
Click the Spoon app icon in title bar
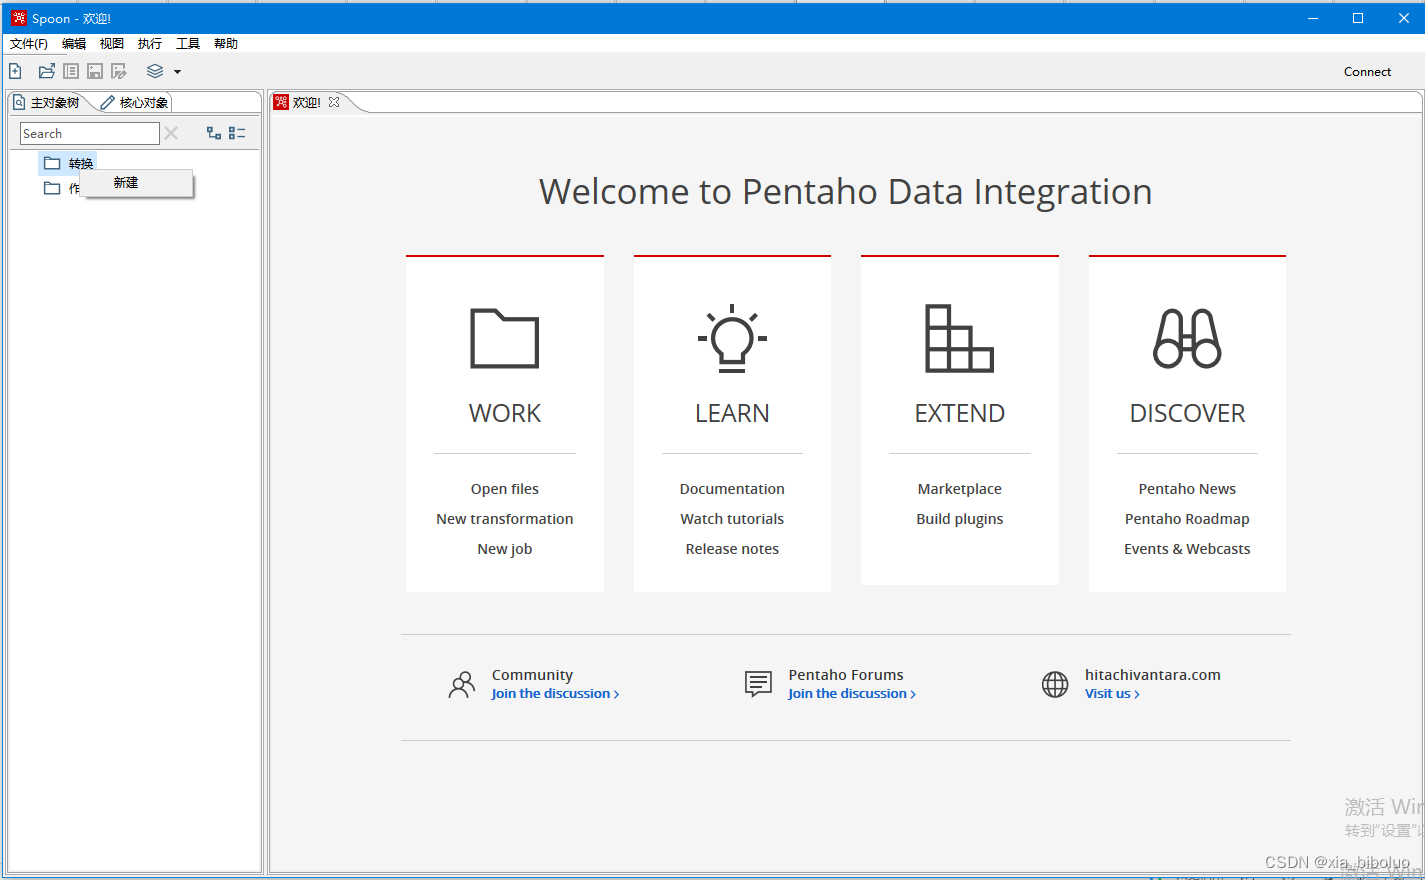19,18
